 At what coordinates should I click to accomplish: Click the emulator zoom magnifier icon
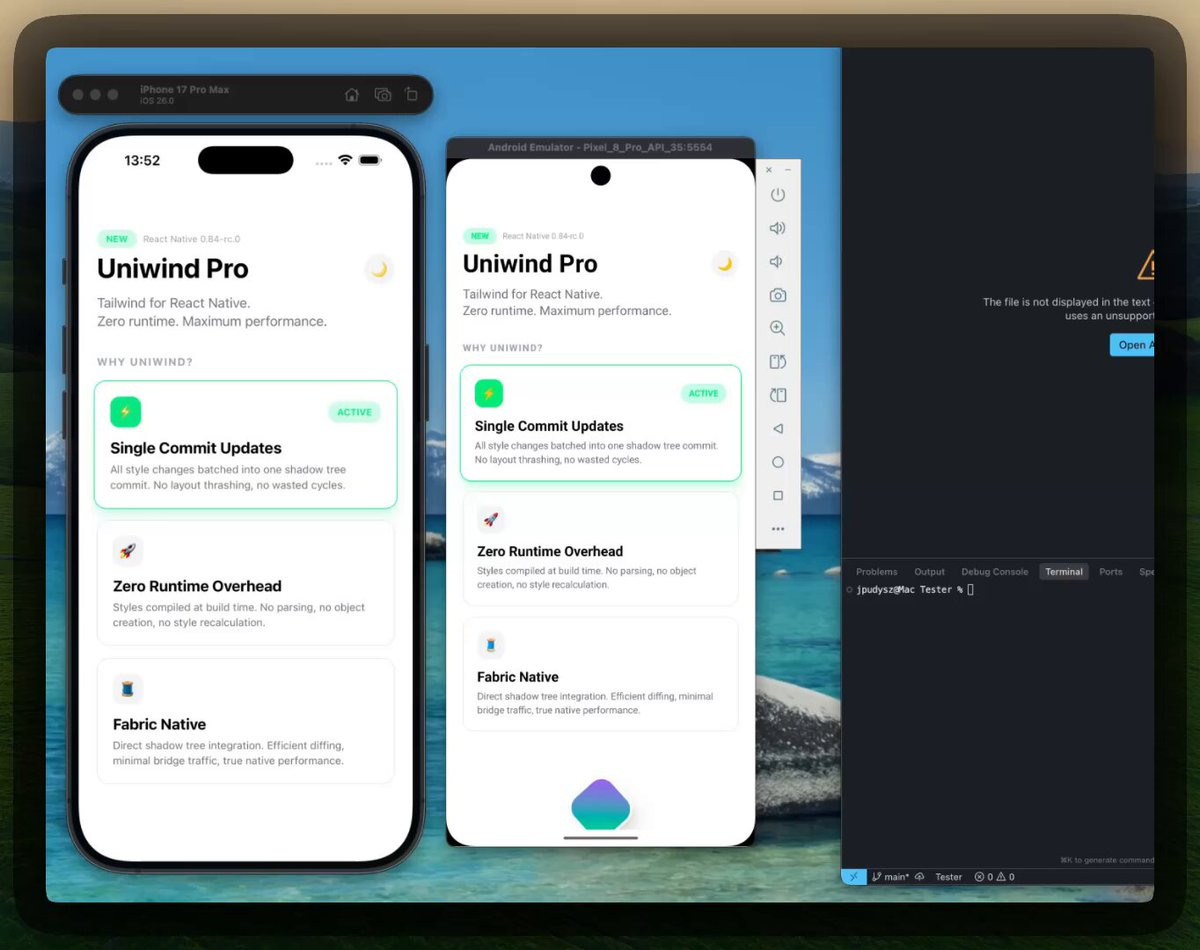[x=778, y=328]
